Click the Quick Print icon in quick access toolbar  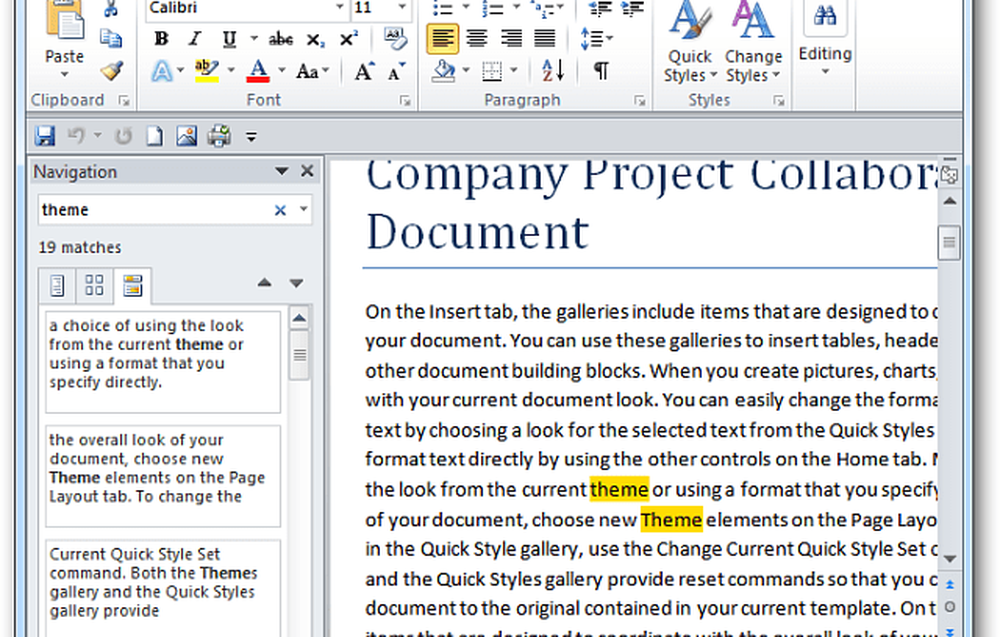(219, 136)
